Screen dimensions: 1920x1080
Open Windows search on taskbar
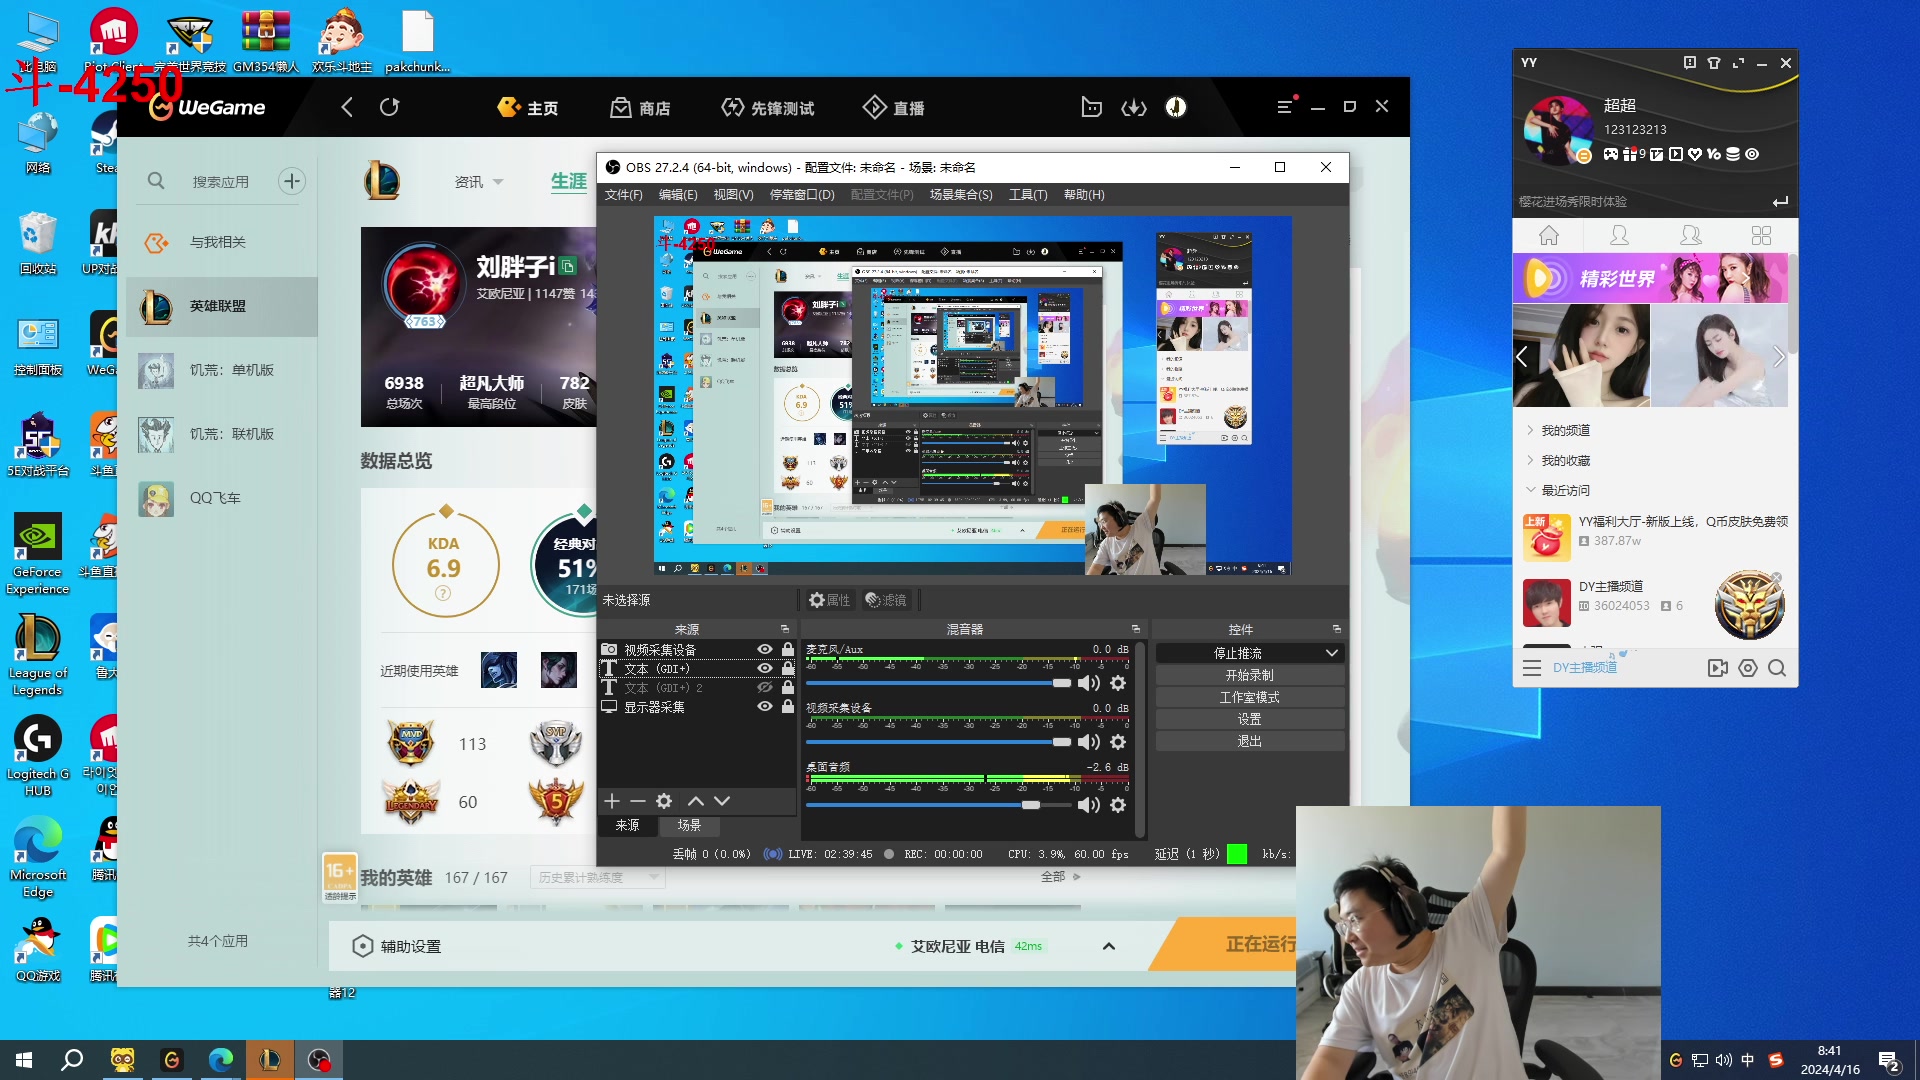72,1060
